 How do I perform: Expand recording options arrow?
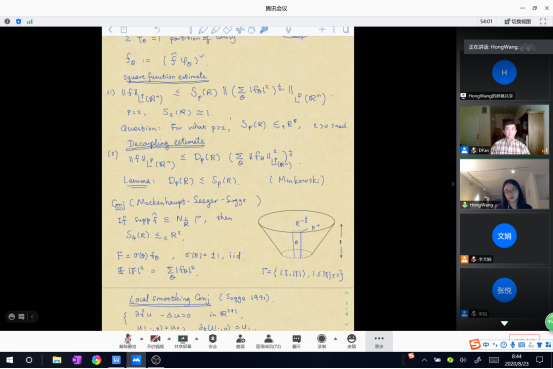[x=335, y=339]
